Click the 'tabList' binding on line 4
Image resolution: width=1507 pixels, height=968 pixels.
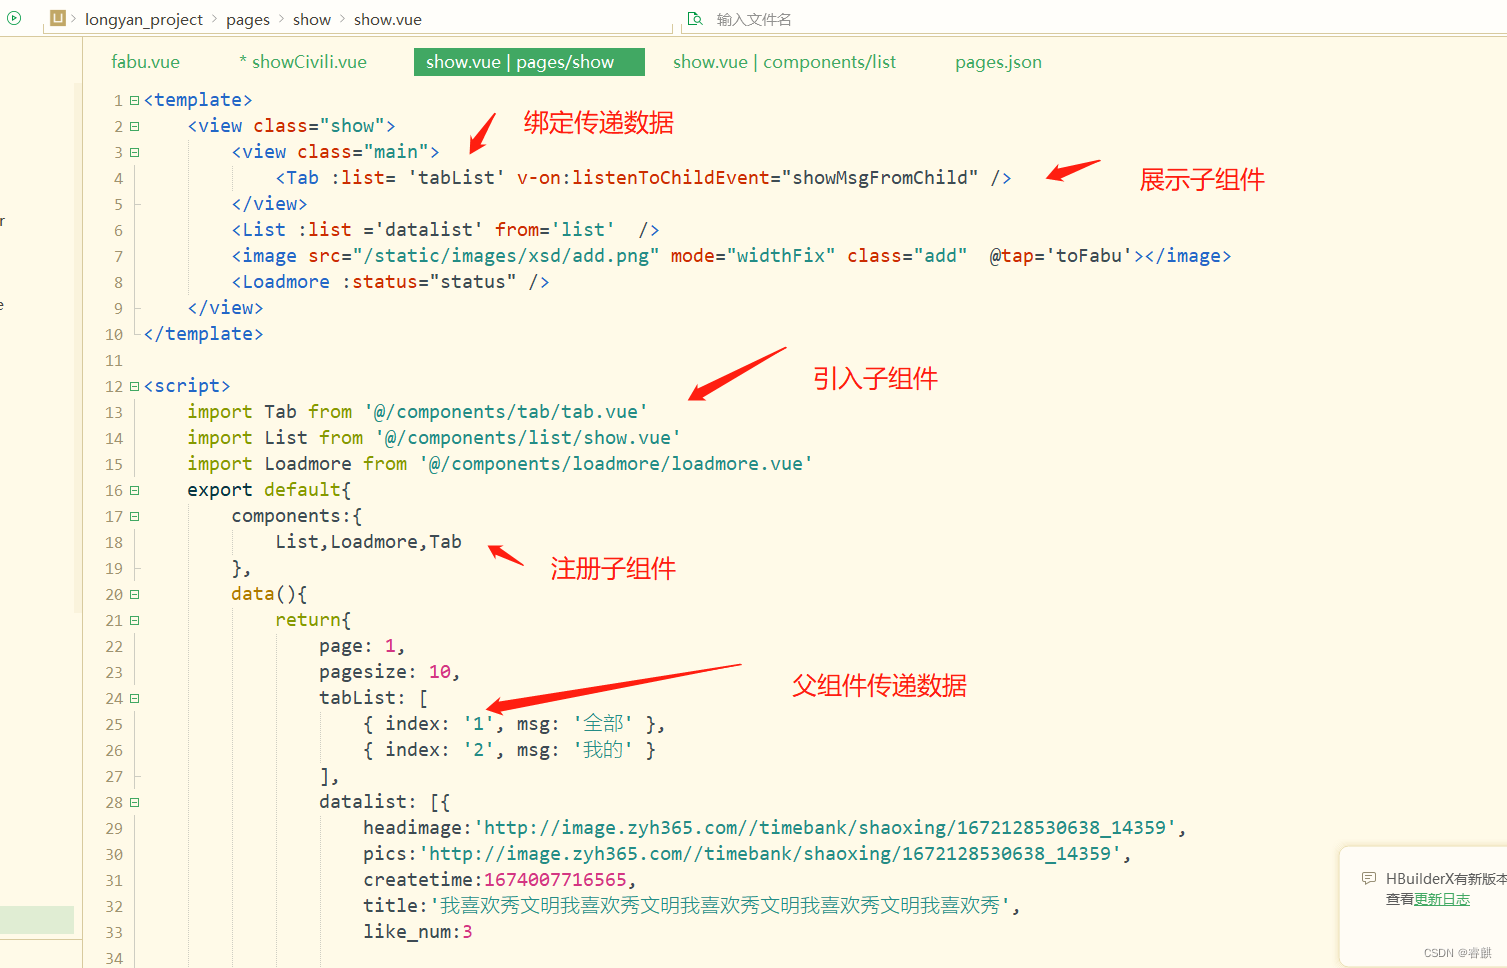[x=456, y=178]
